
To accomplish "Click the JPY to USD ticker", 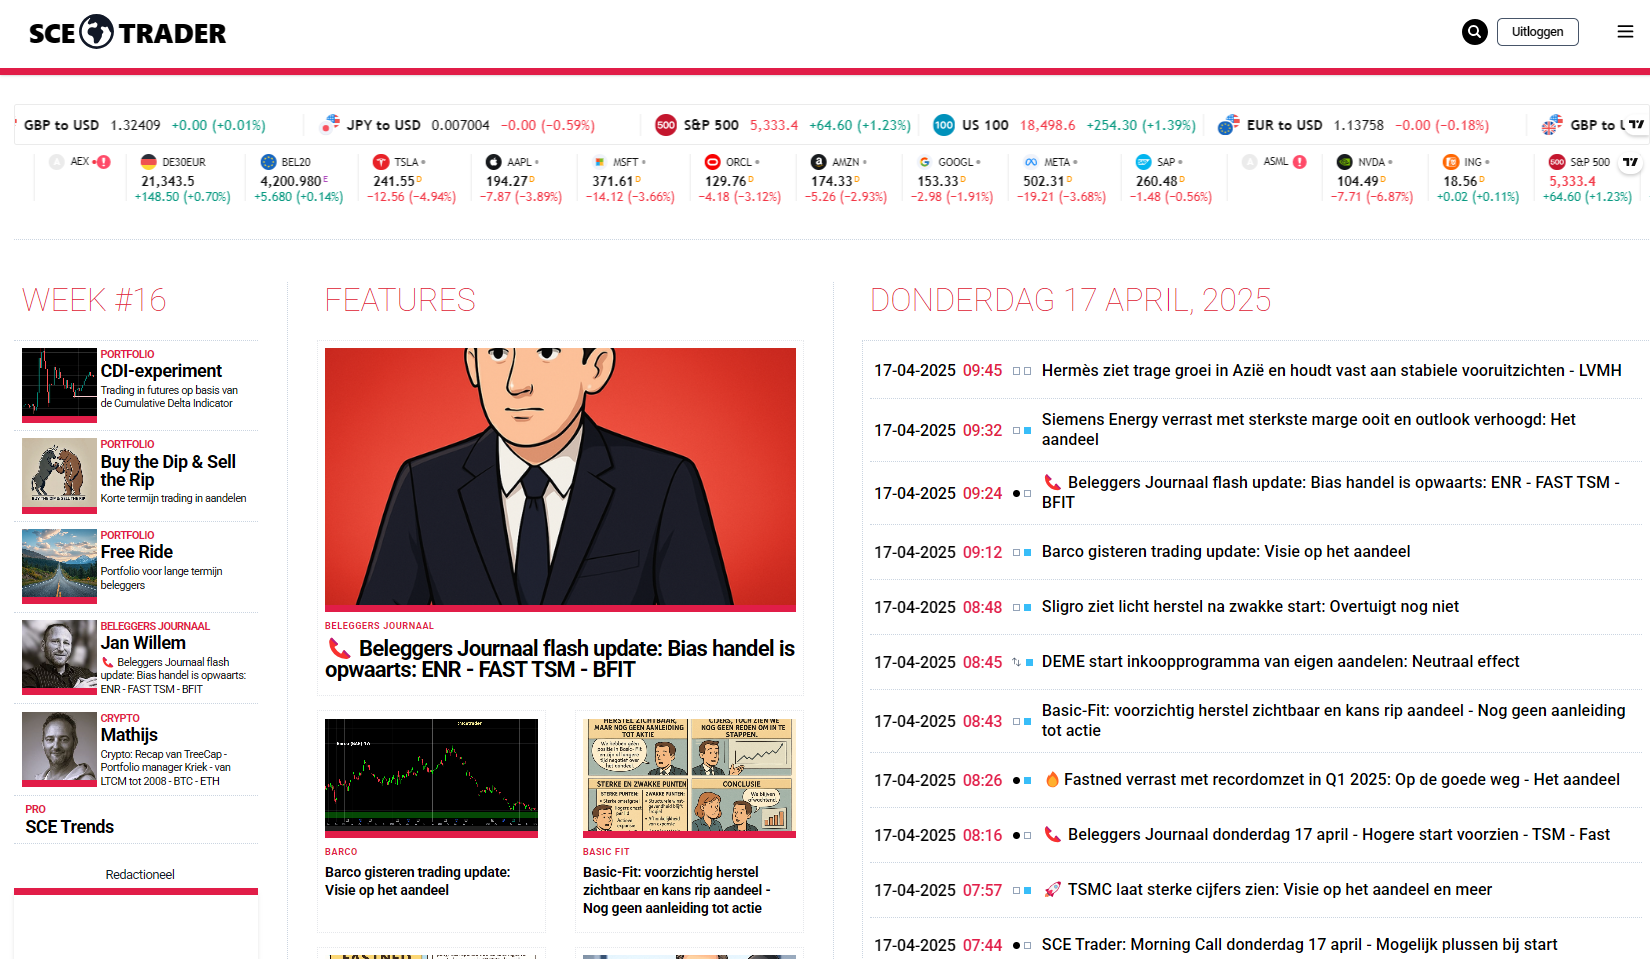I will (x=458, y=125).
